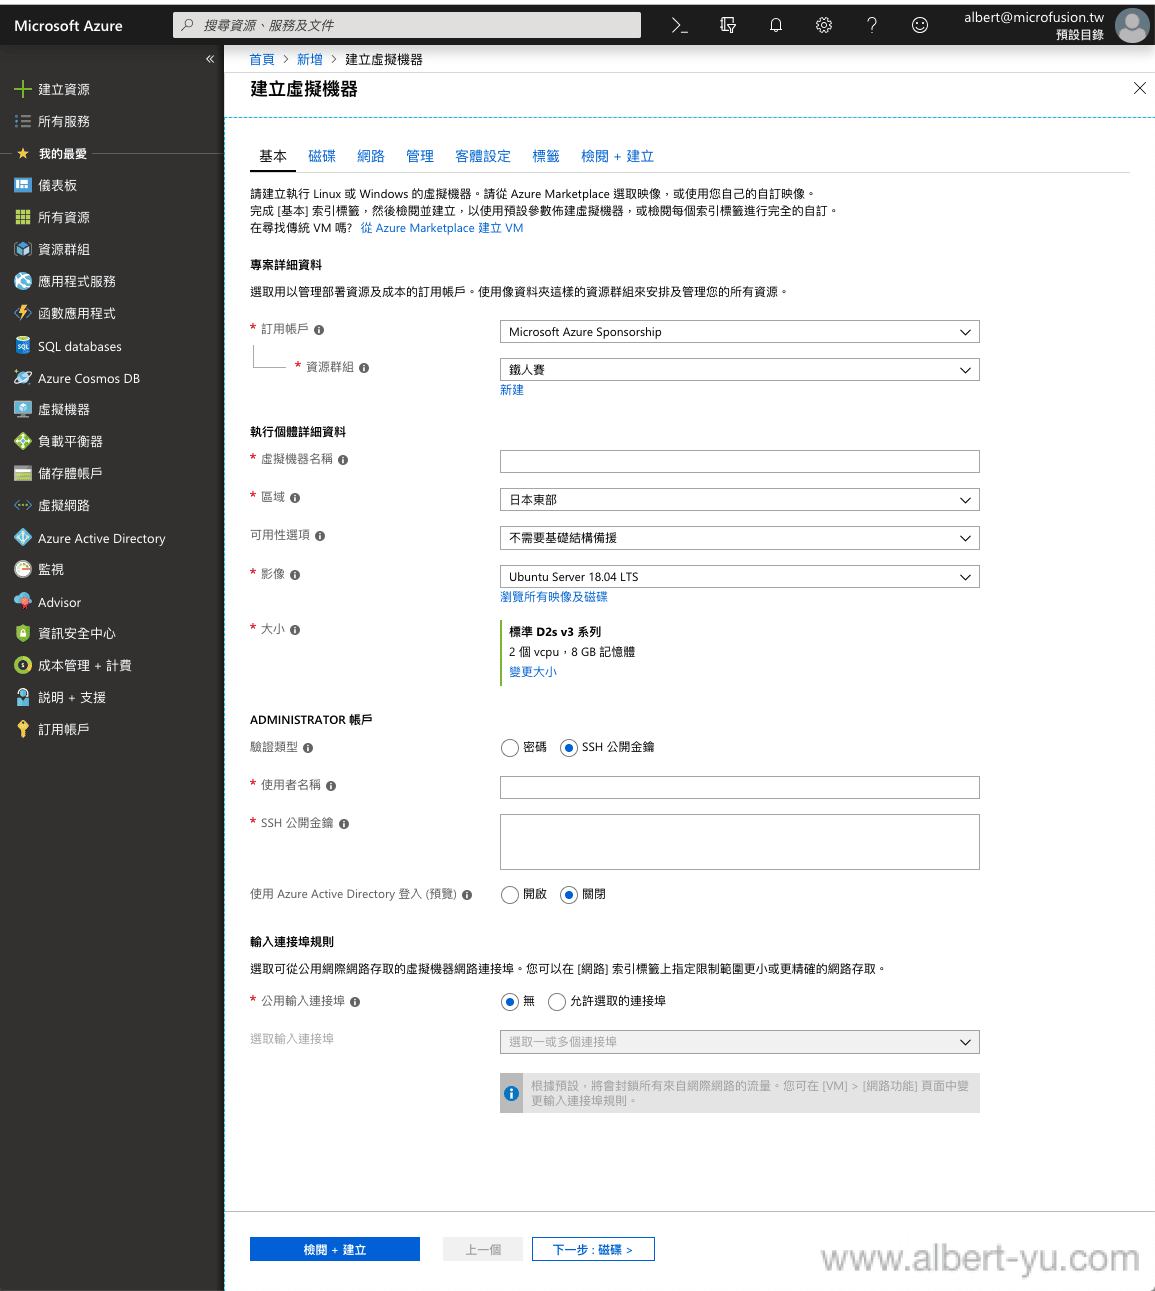Click the 檢閱 + 建立 blue button

pos(335,1249)
